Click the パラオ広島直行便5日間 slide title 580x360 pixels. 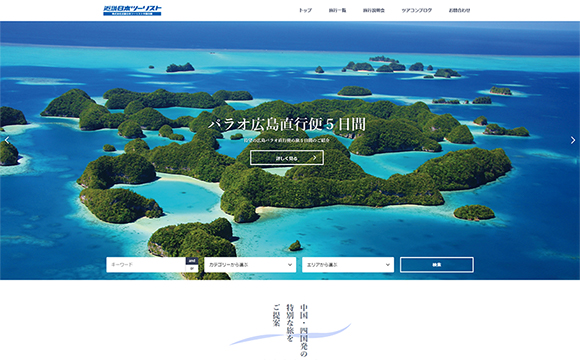click(287, 124)
